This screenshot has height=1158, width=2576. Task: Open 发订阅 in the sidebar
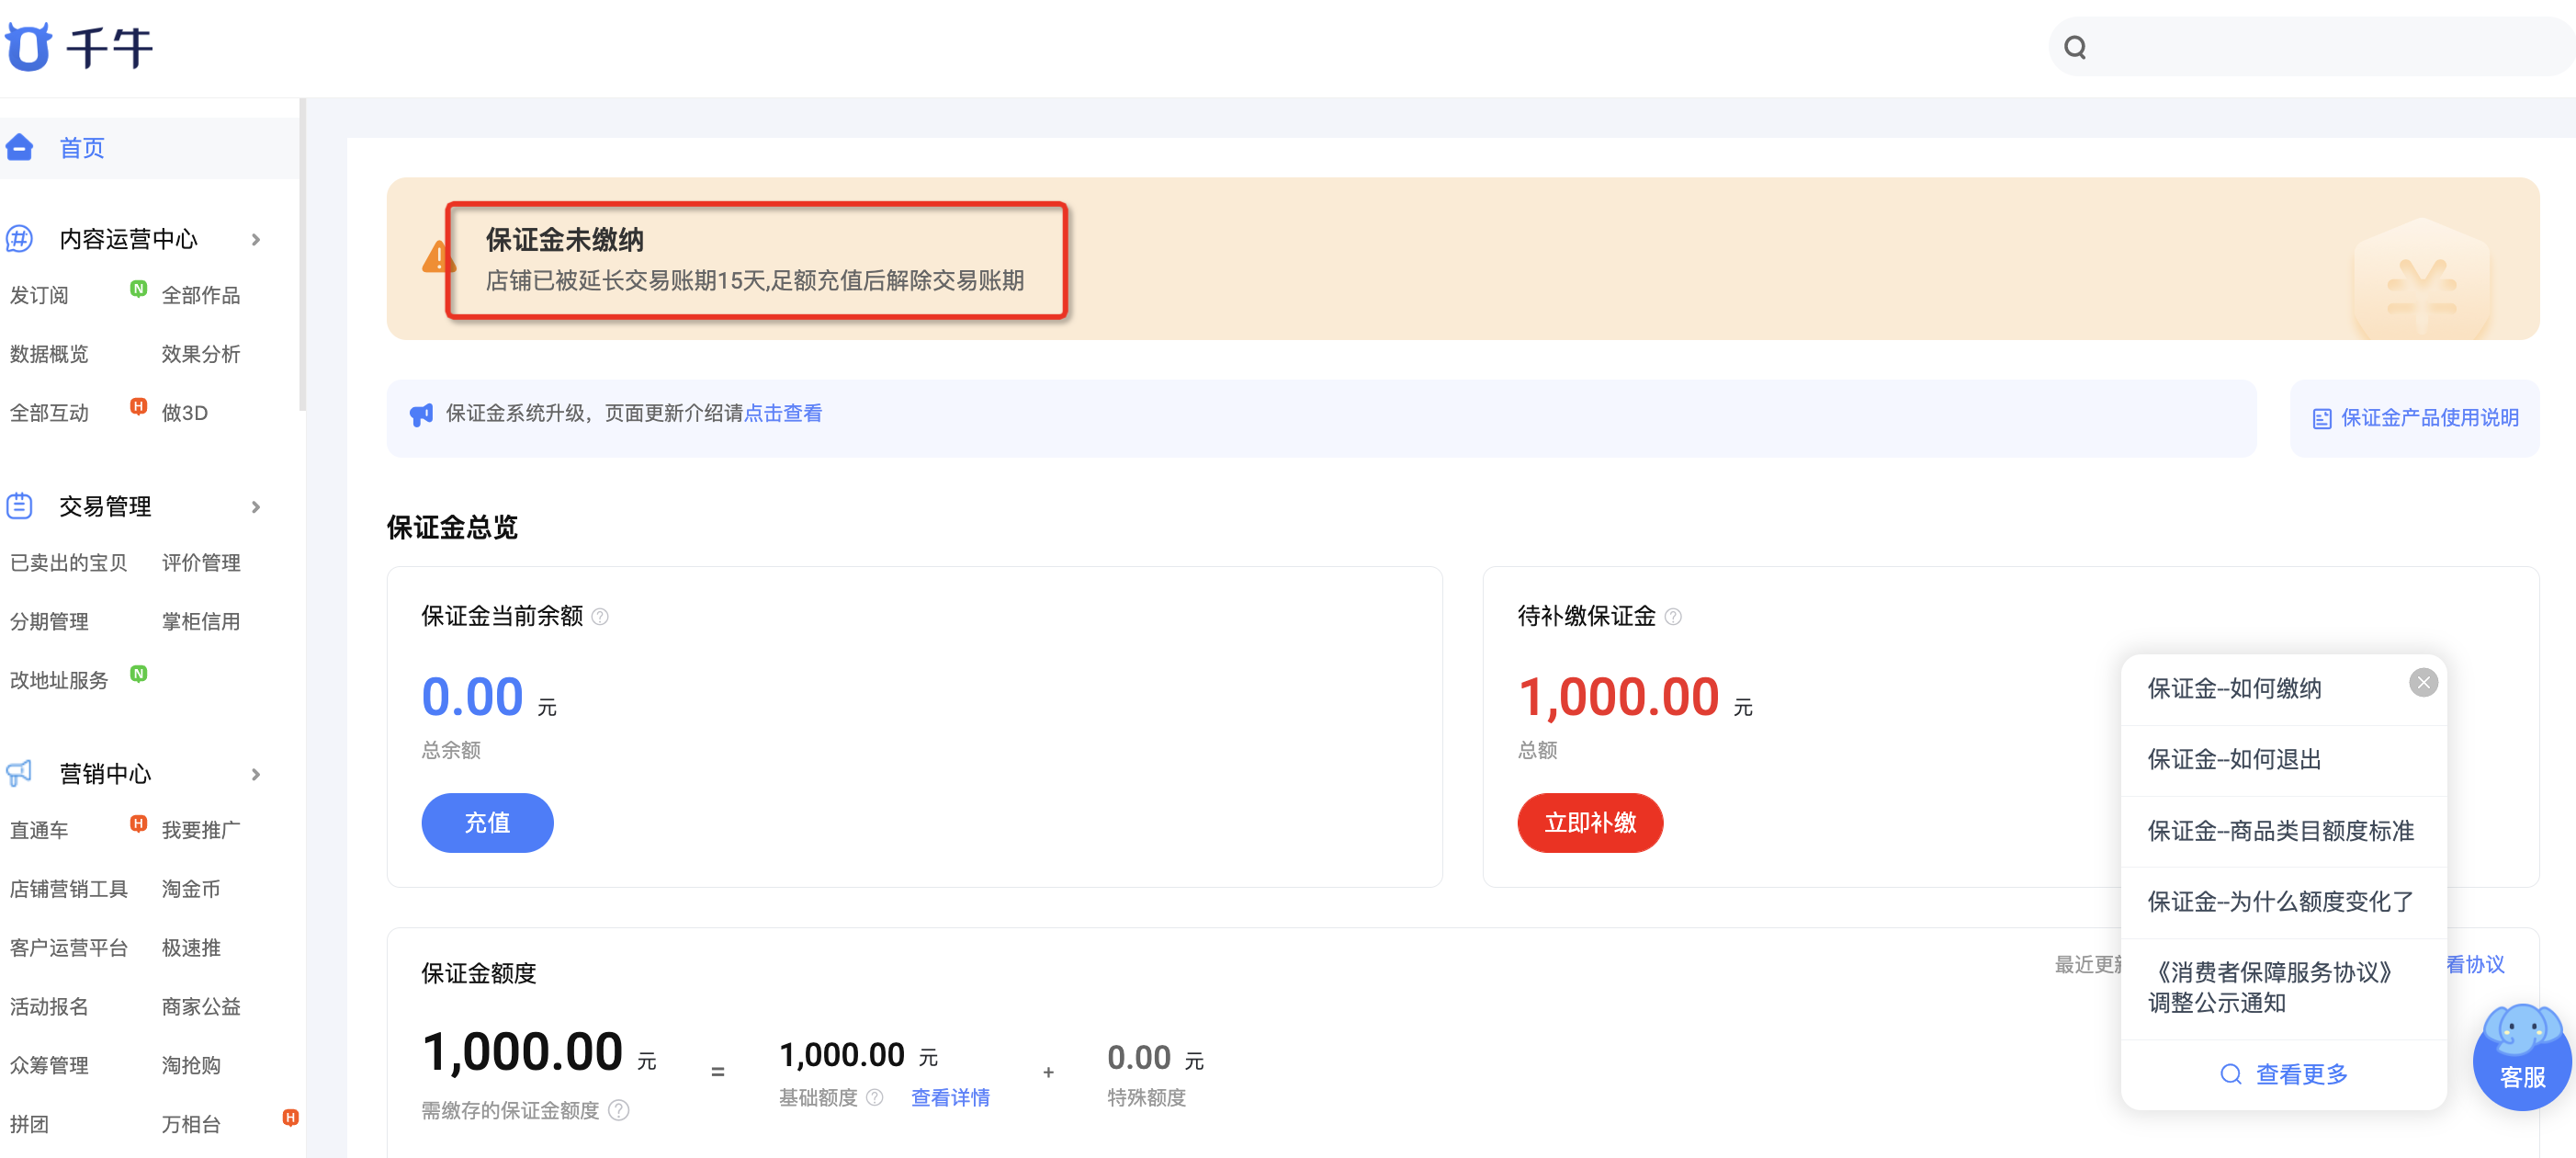(39, 295)
